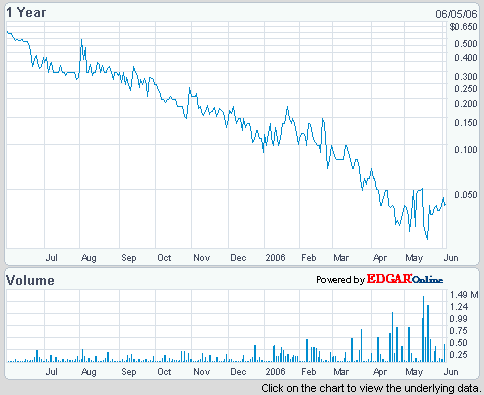Click the 0.100 price axis label
Viewport: 484px width, 395px height.
[x=466, y=150]
